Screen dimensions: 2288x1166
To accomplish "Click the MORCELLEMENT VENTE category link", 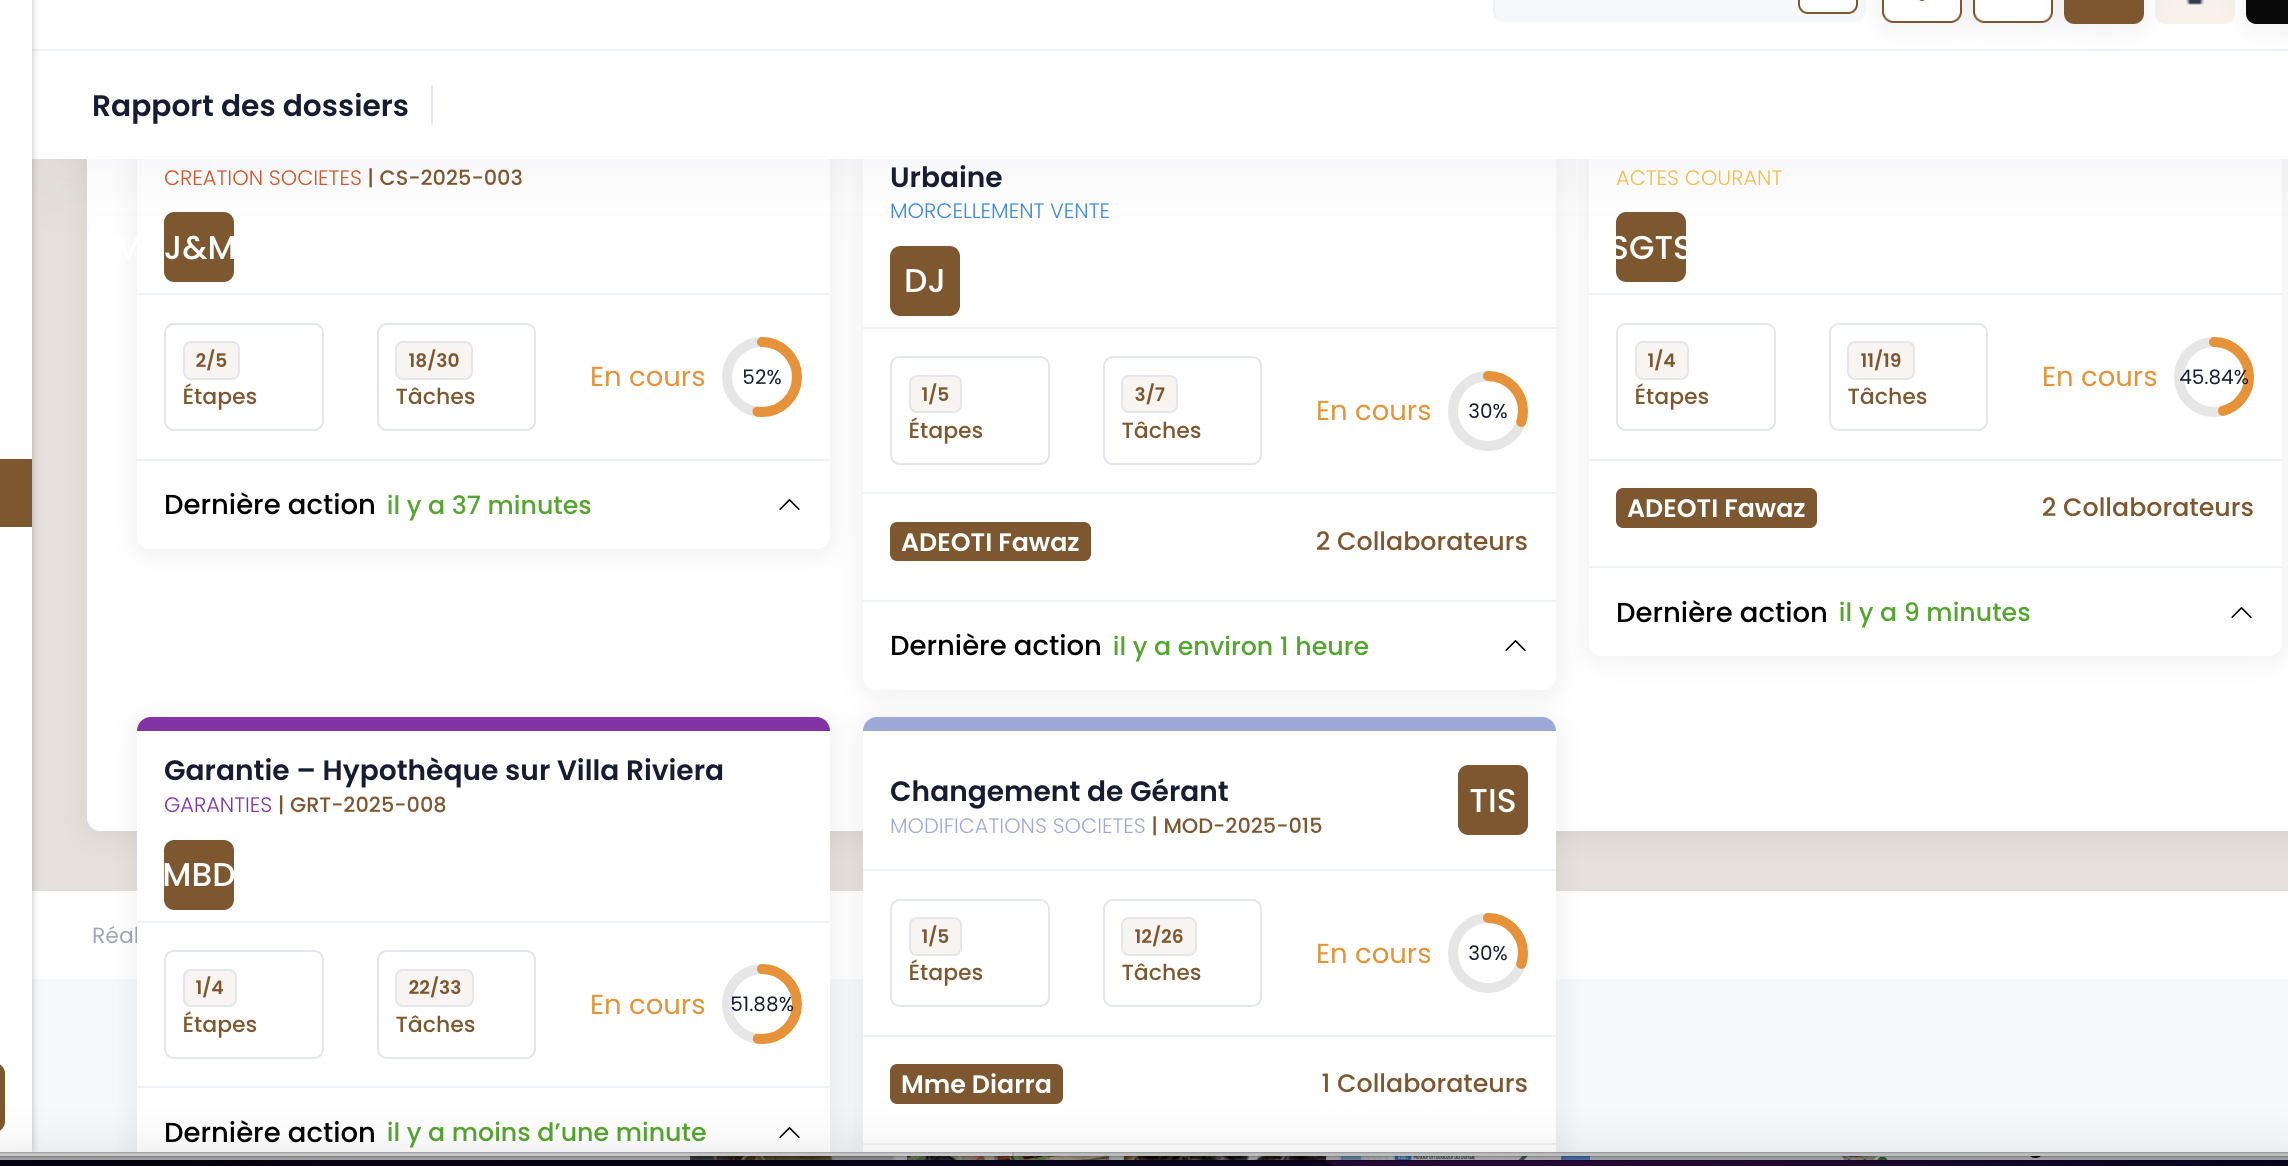I will [1000, 211].
